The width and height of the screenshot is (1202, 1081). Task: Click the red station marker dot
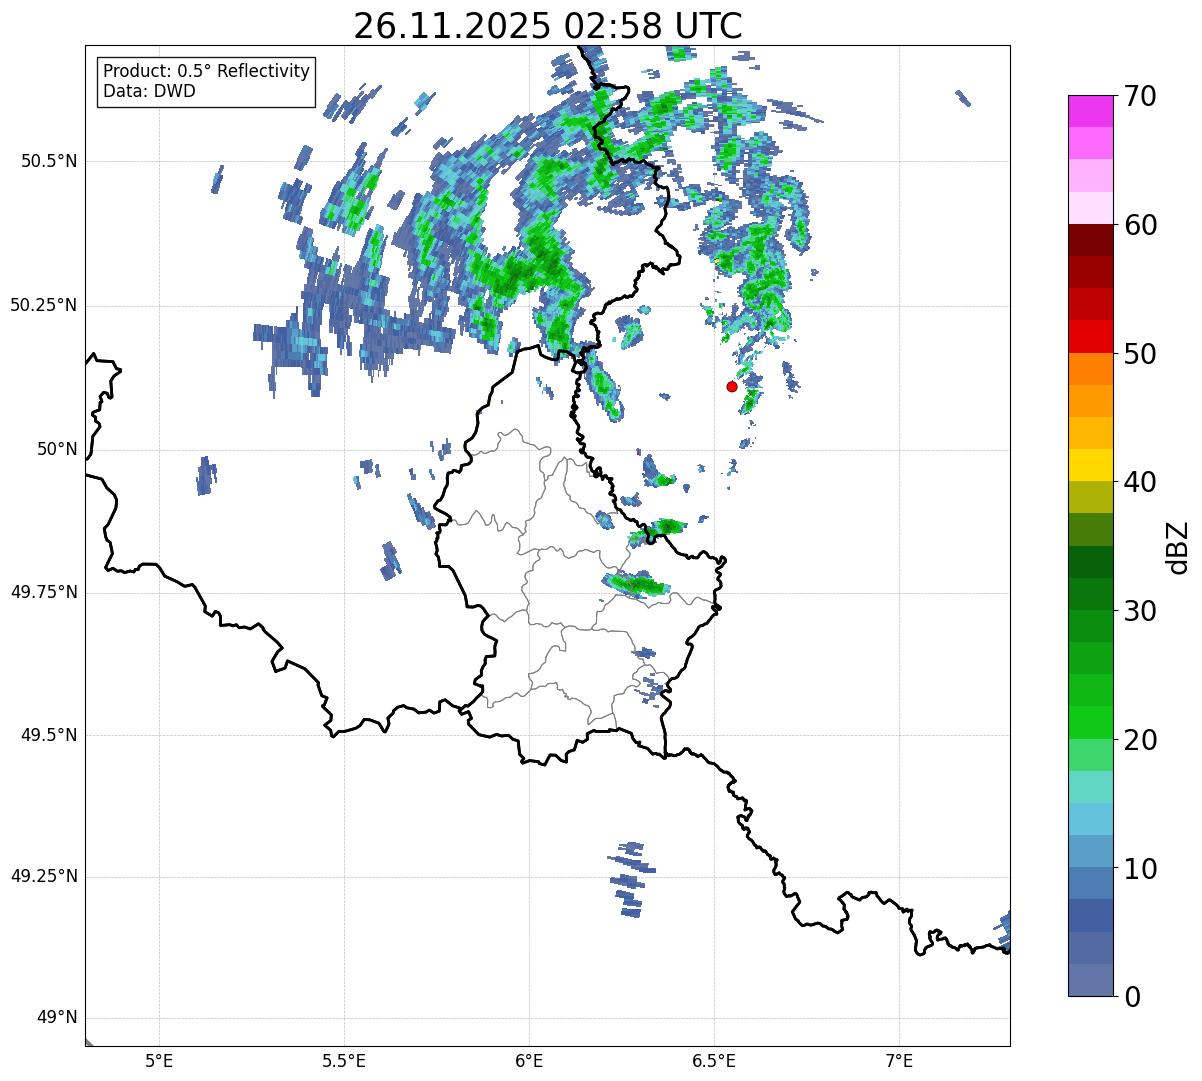click(x=732, y=386)
